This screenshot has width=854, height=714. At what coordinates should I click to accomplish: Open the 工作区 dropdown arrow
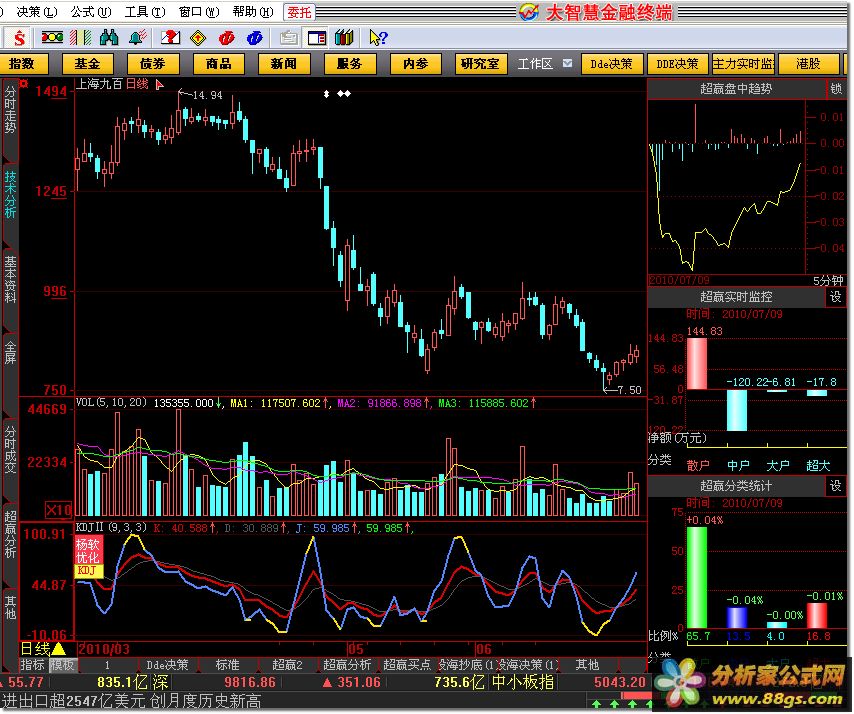click(568, 63)
